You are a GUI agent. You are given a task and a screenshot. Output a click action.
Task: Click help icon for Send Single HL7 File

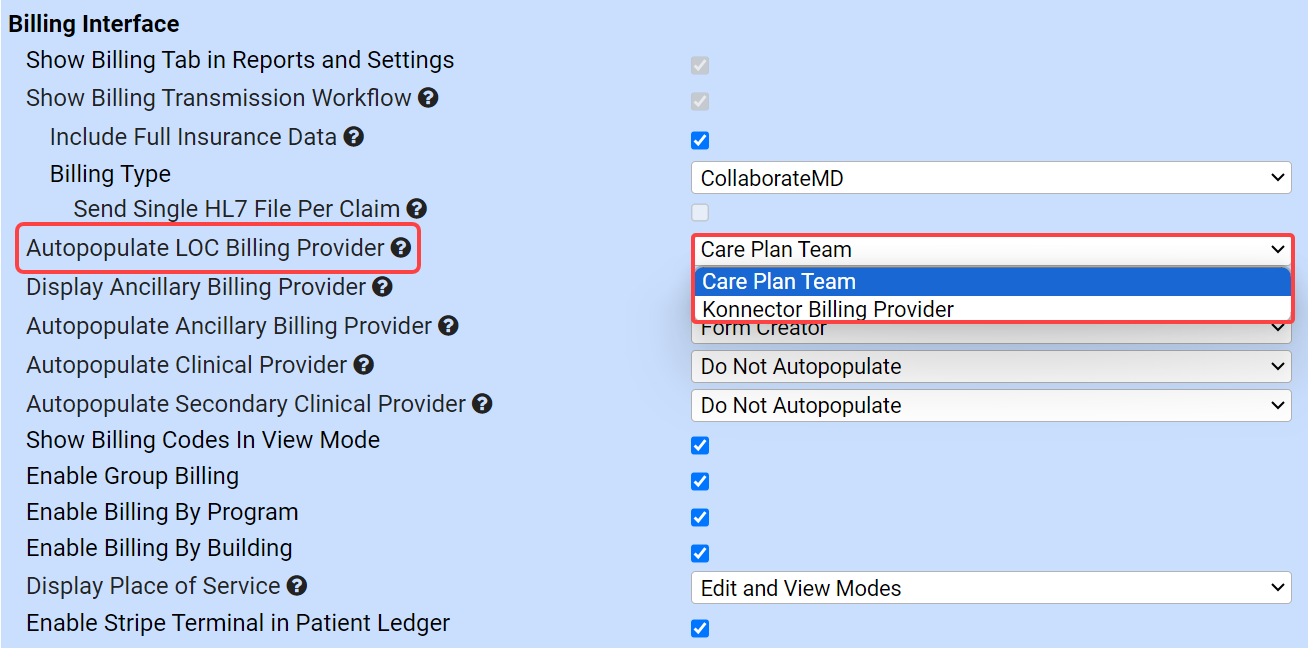(x=417, y=209)
